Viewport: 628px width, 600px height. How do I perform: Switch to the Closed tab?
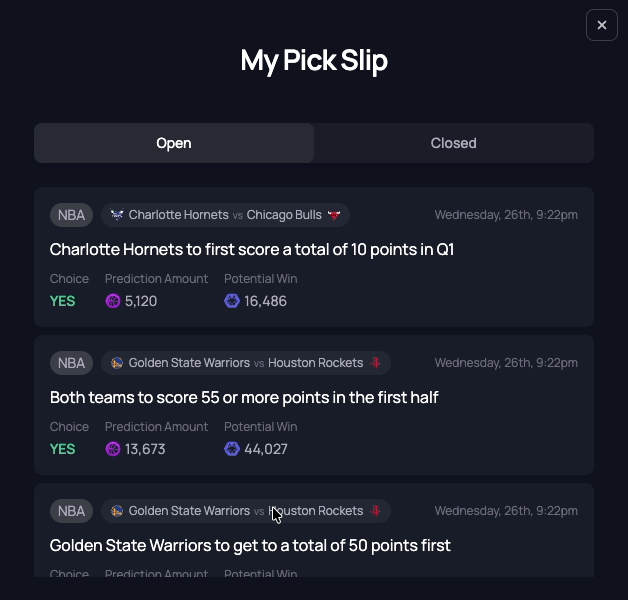[x=453, y=143]
